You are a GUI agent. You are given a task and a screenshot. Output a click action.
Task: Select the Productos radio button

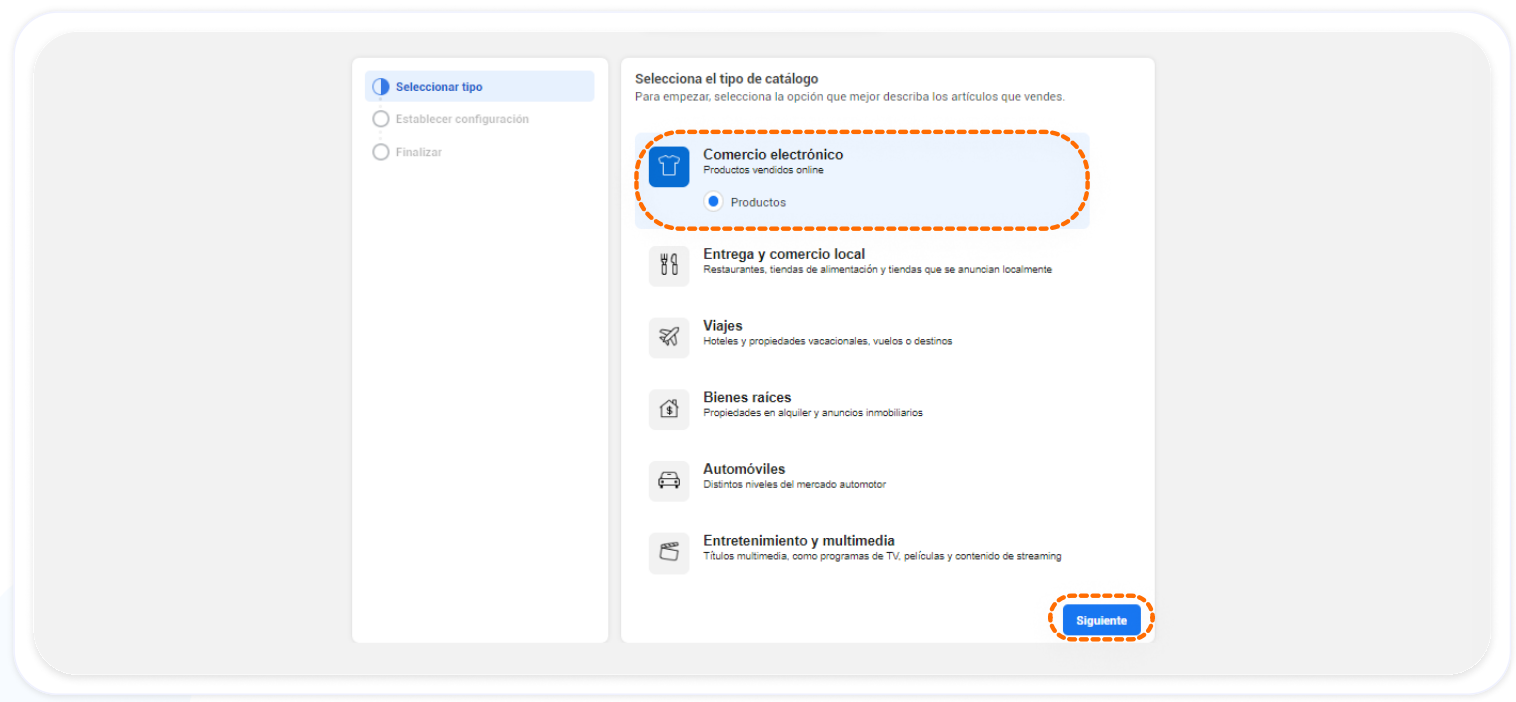[713, 202]
